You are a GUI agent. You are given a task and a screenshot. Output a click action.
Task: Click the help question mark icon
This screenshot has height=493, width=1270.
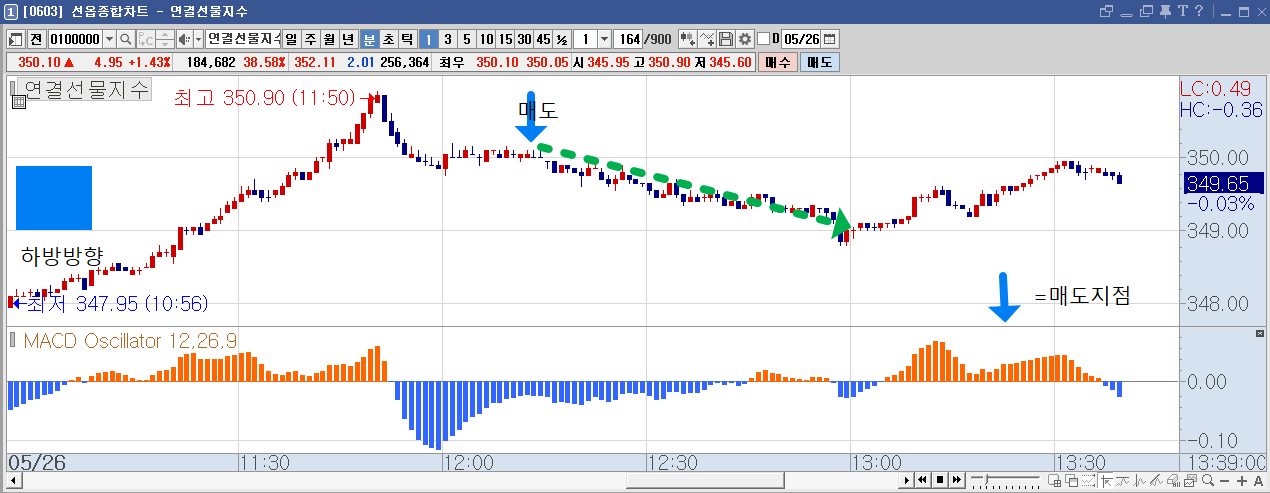click(1199, 11)
